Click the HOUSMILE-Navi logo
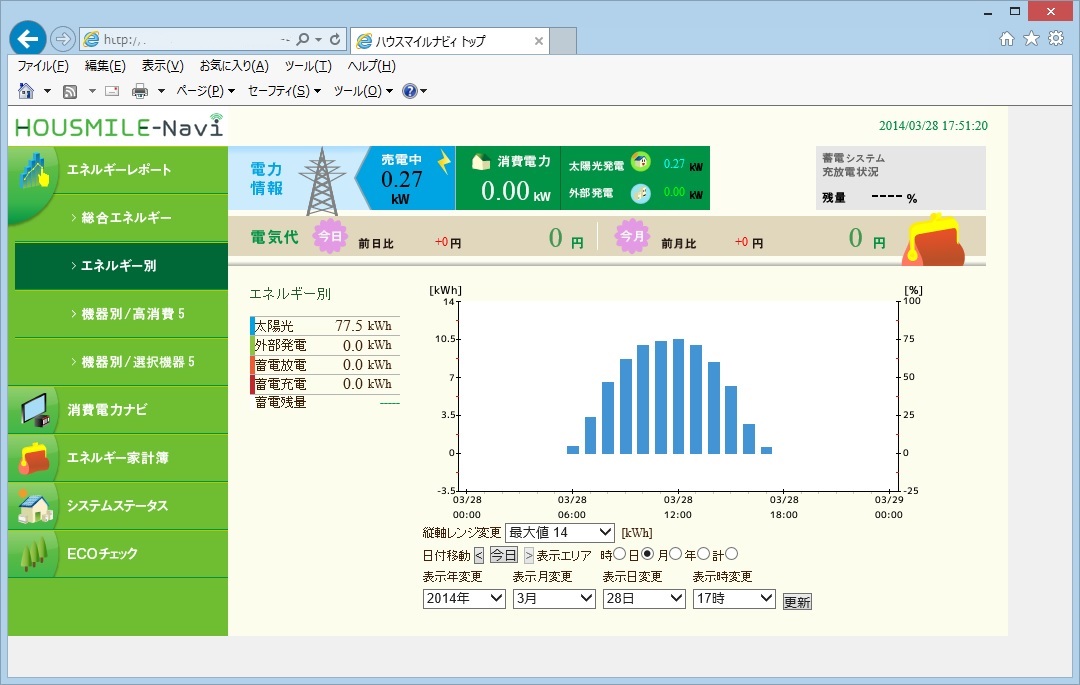The width and height of the screenshot is (1080, 685). (x=119, y=127)
